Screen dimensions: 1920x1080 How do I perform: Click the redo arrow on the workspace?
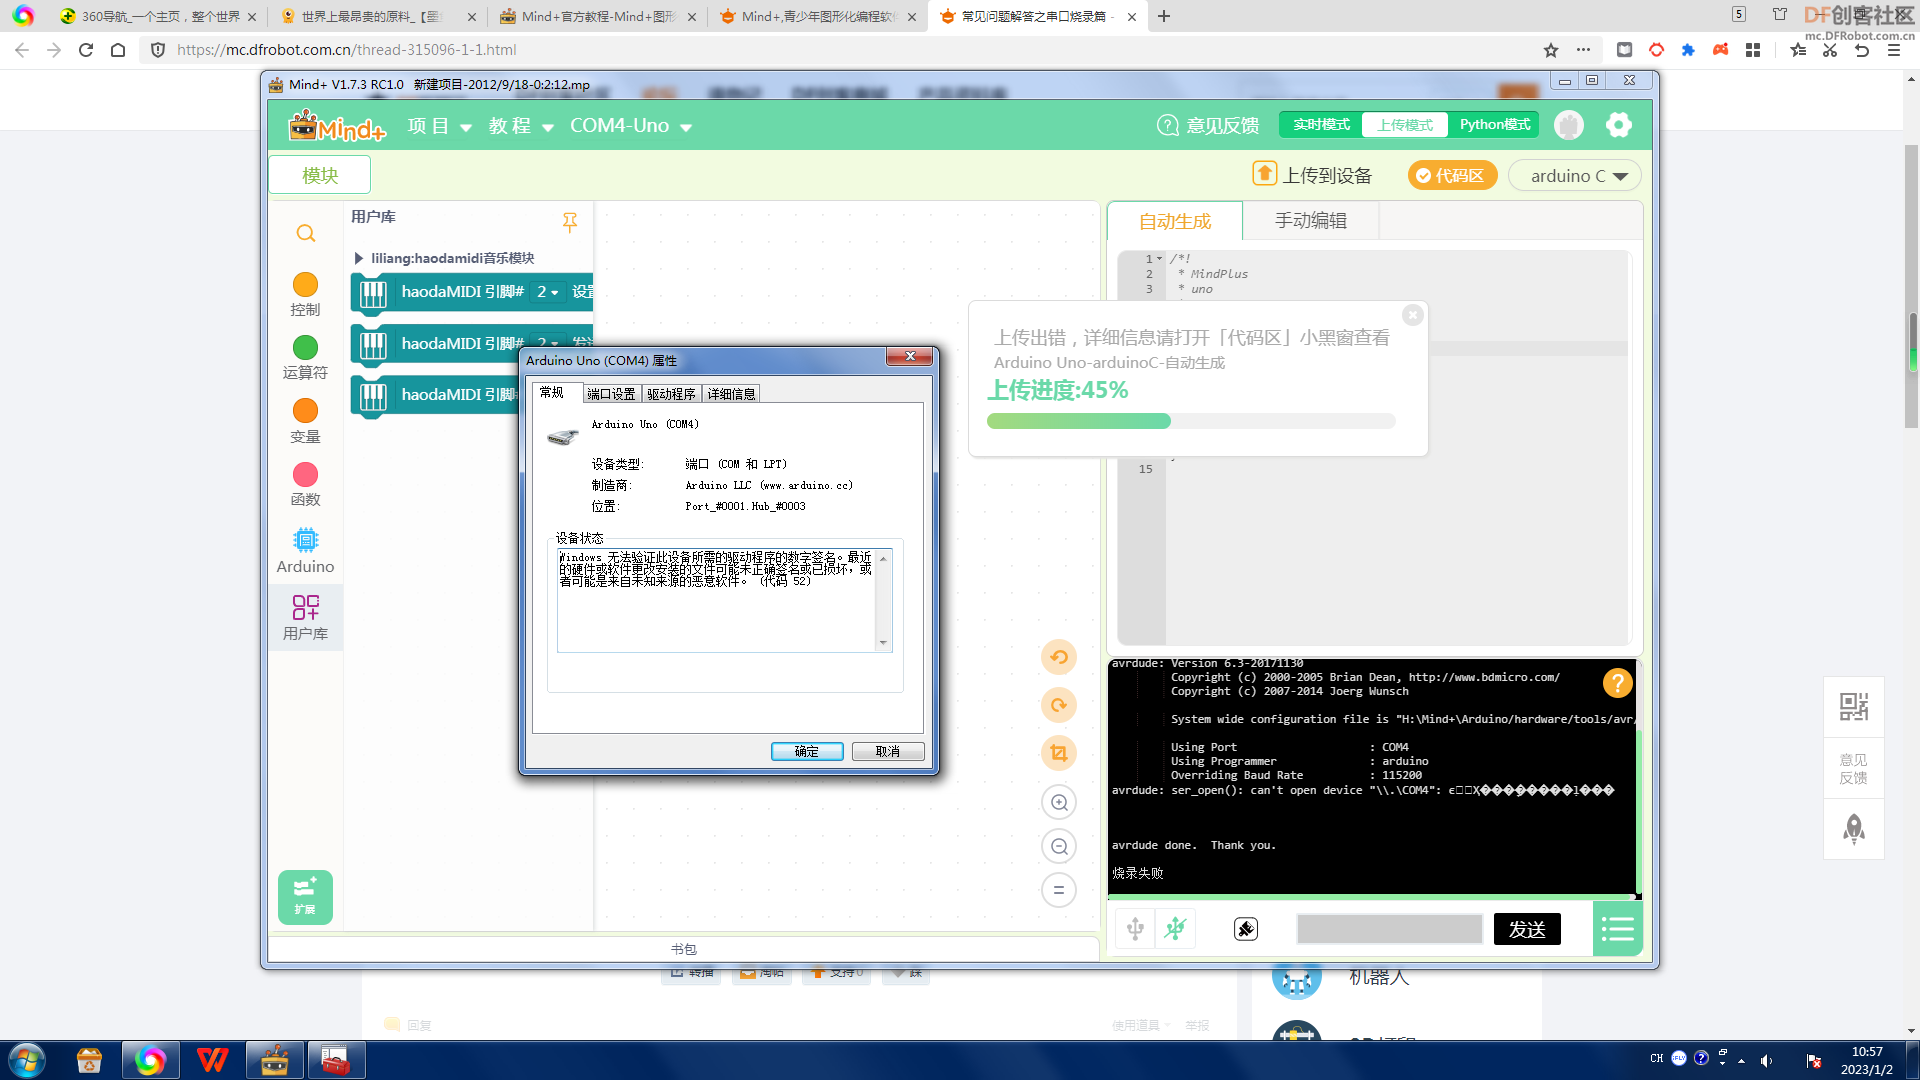point(1059,705)
